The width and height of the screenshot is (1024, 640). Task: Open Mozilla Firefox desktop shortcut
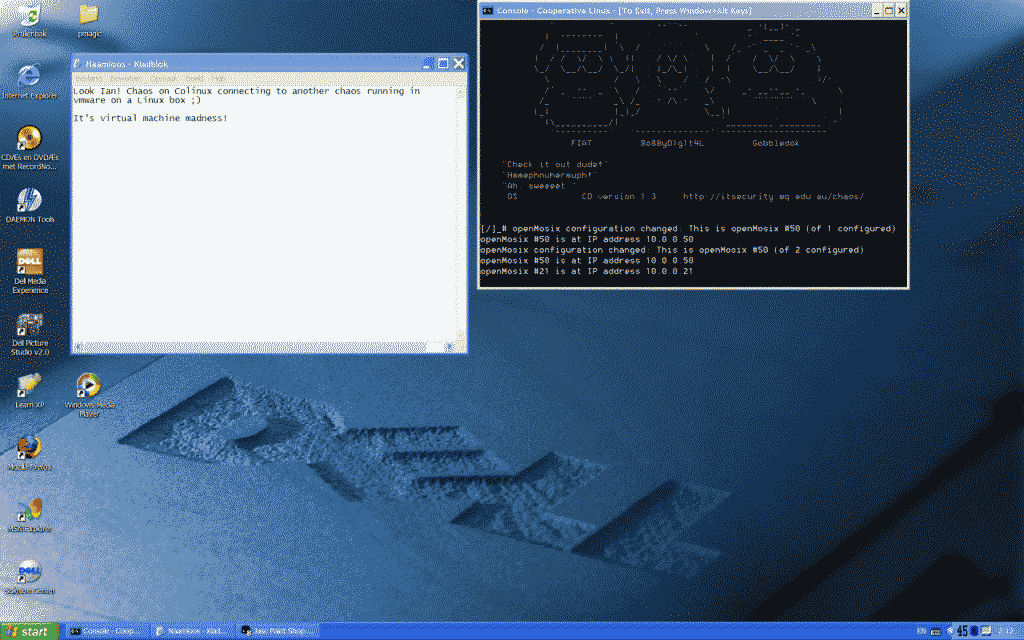[29, 447]
